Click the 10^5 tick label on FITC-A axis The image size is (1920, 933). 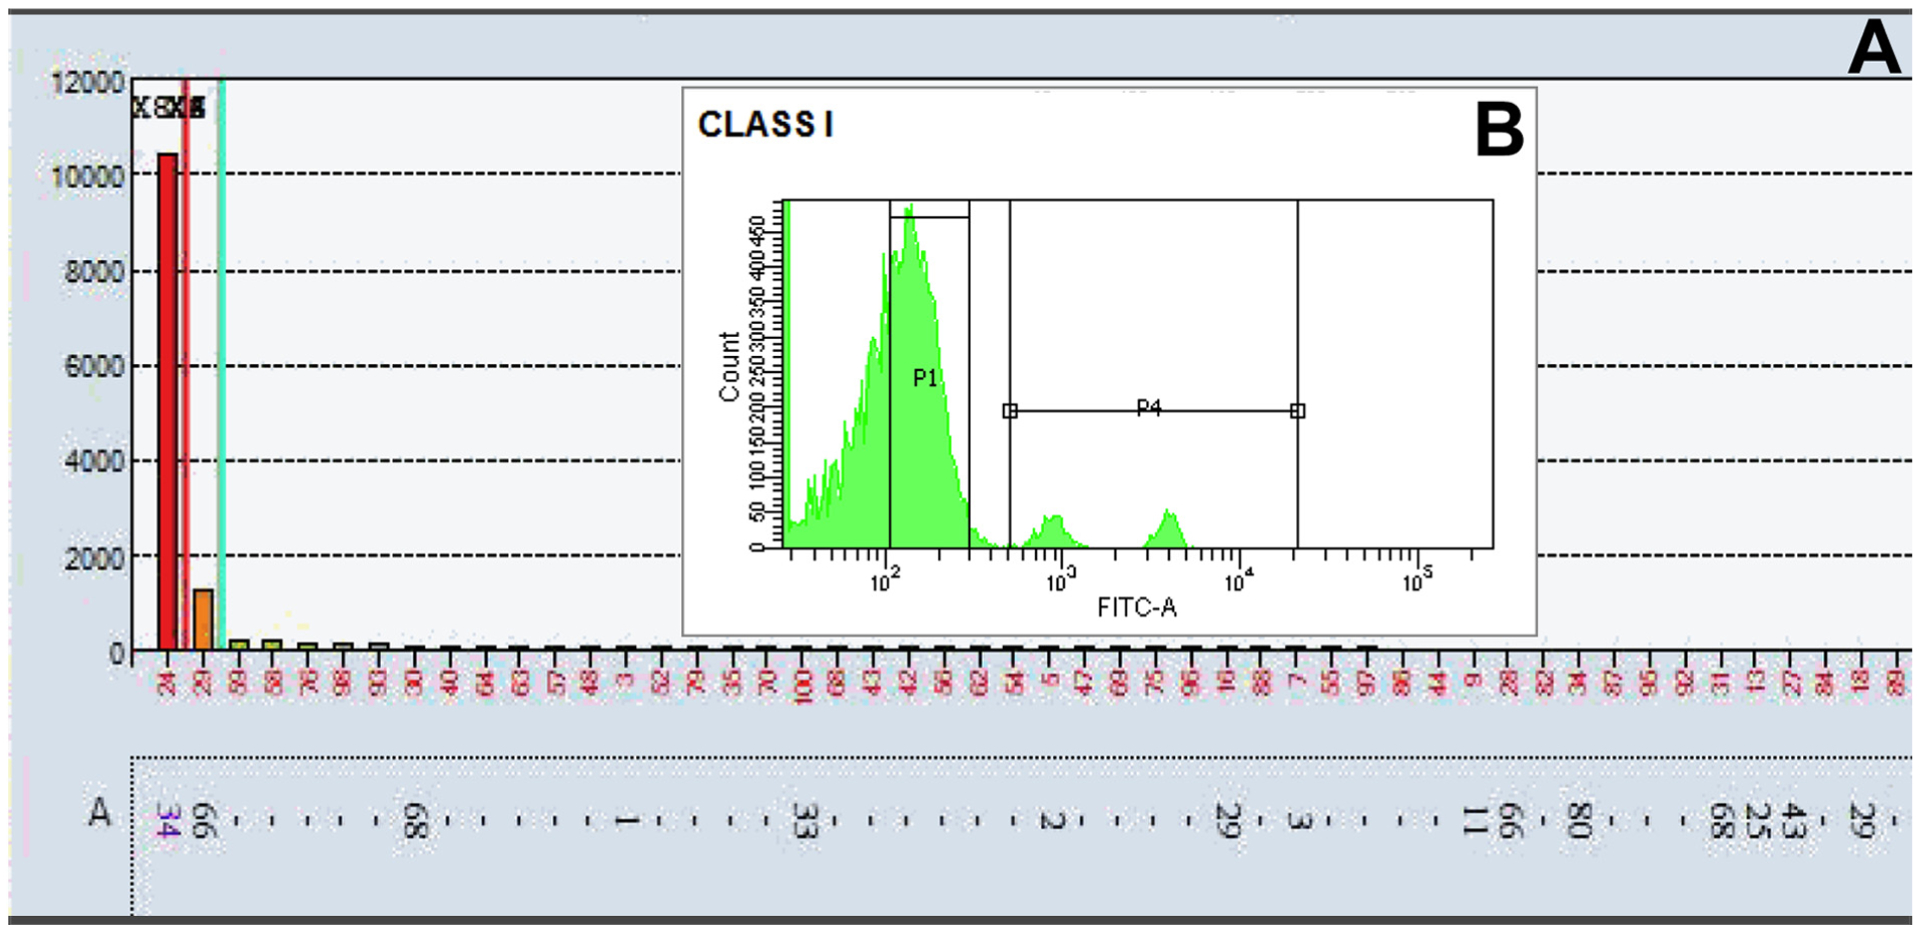tap(1416, 579)
